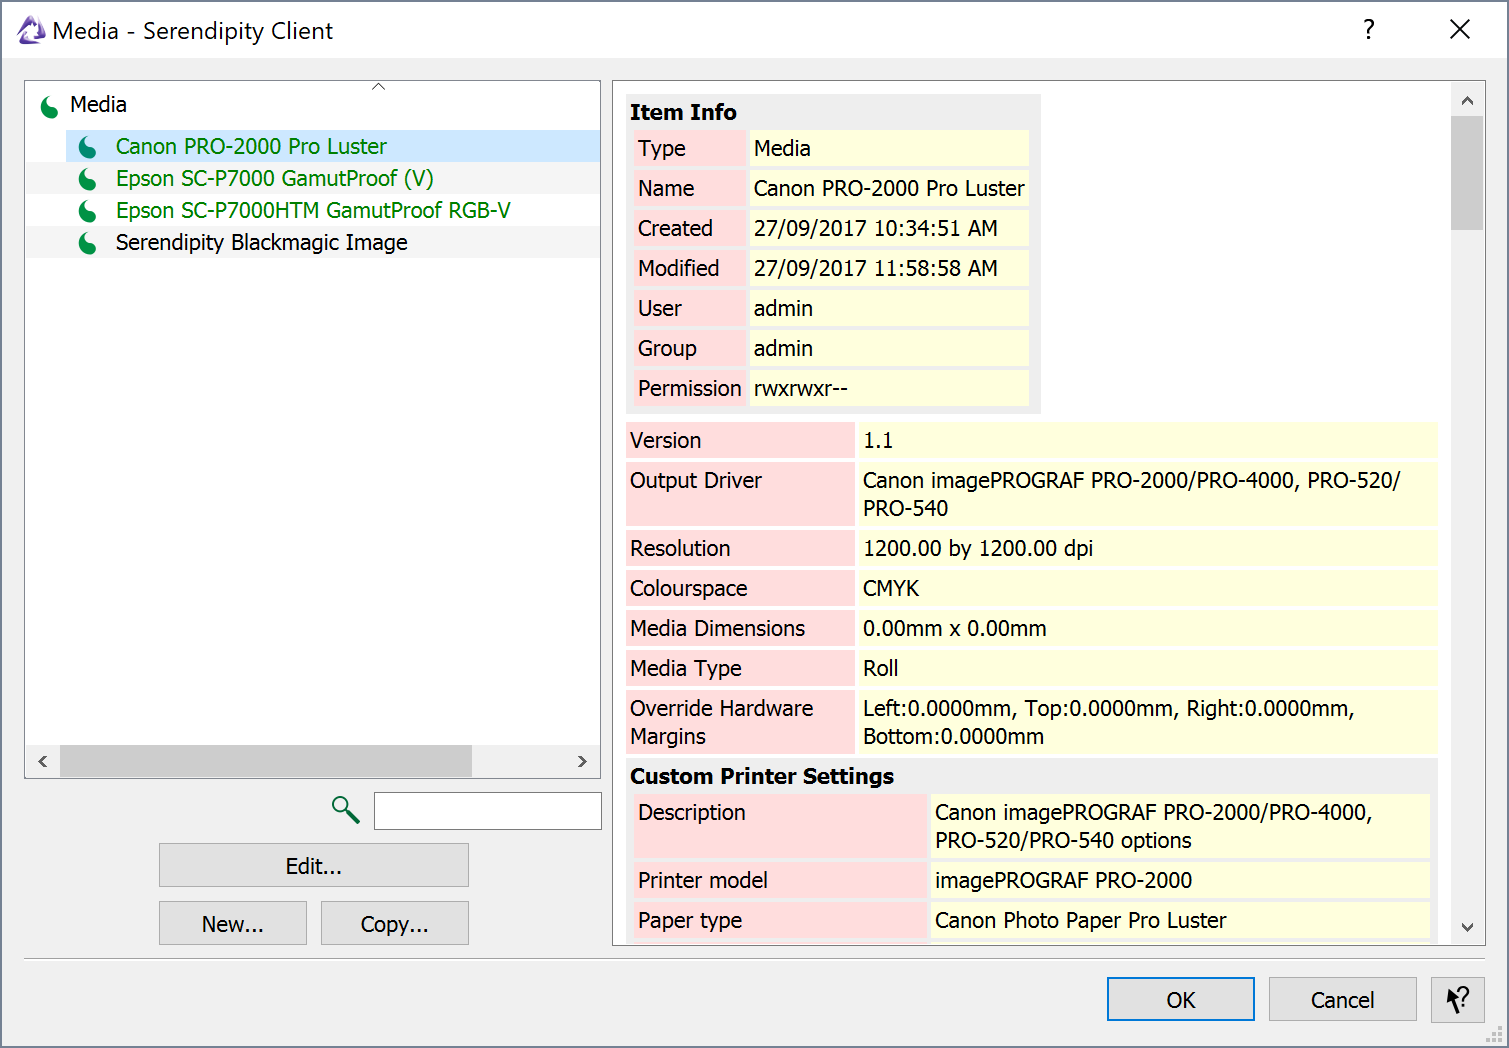Click the down arrow of the right panel scrollbar

[1467, 926]
